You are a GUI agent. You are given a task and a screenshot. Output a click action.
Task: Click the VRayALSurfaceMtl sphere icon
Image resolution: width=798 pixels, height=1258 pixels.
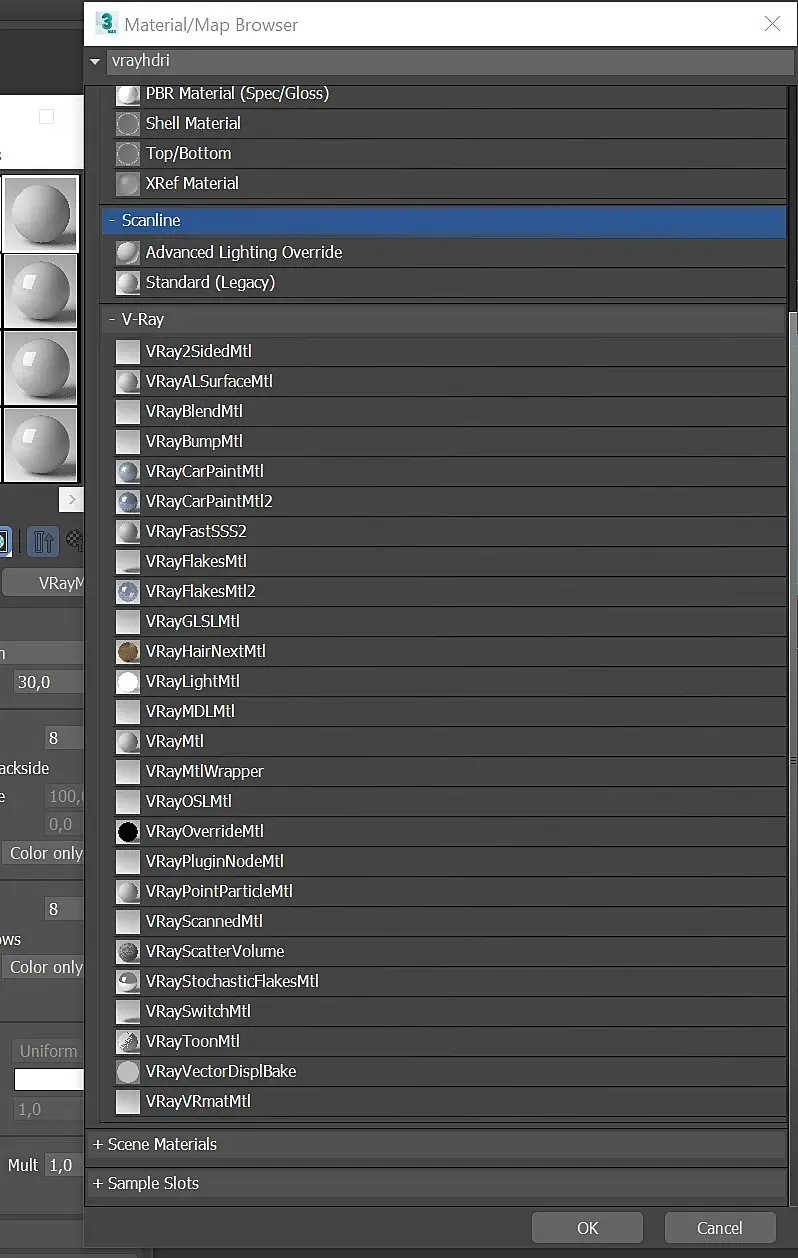[x=128, y=381]
